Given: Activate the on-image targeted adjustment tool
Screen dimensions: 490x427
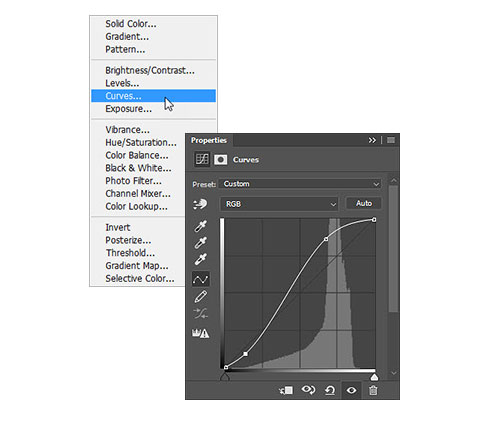Looking at the screenshot, I should click(200, 204).
